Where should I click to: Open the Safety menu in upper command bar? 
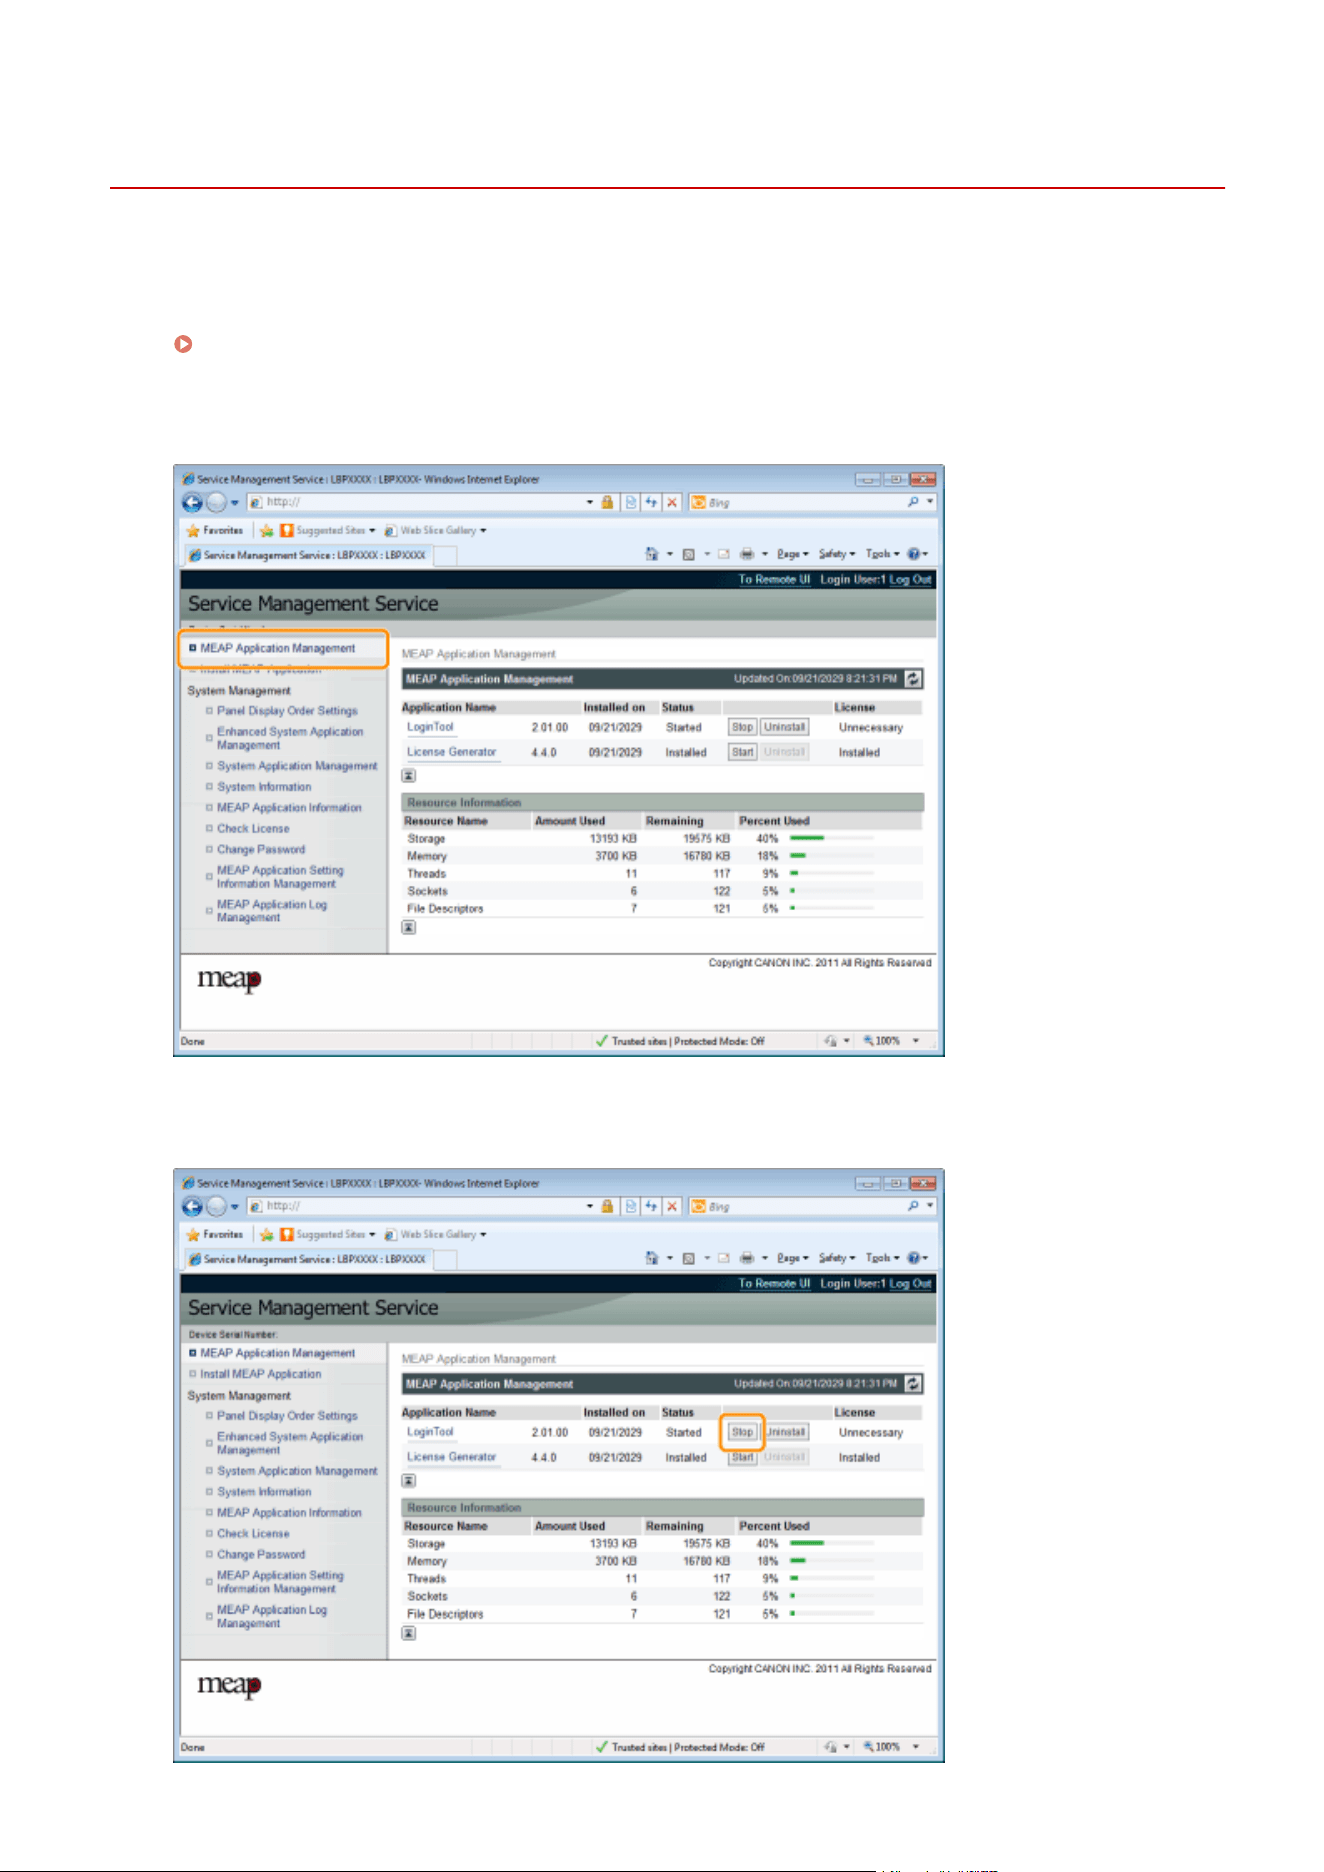[x=836, y=554]
